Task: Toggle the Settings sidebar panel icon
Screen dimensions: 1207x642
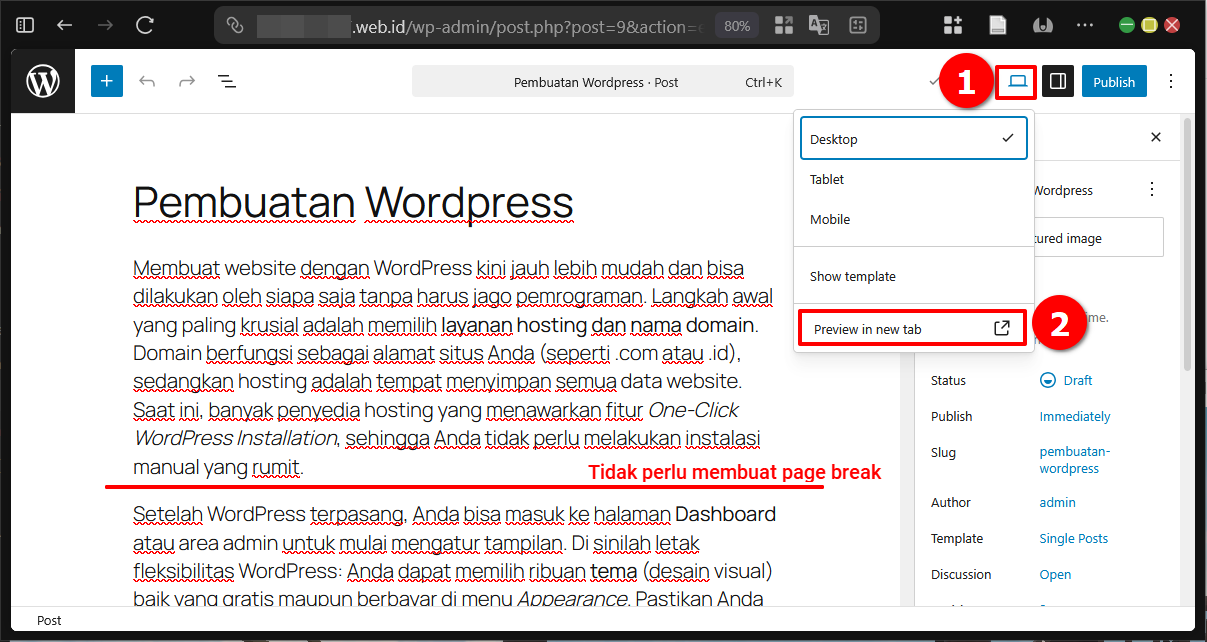Action: [1058, 81]
